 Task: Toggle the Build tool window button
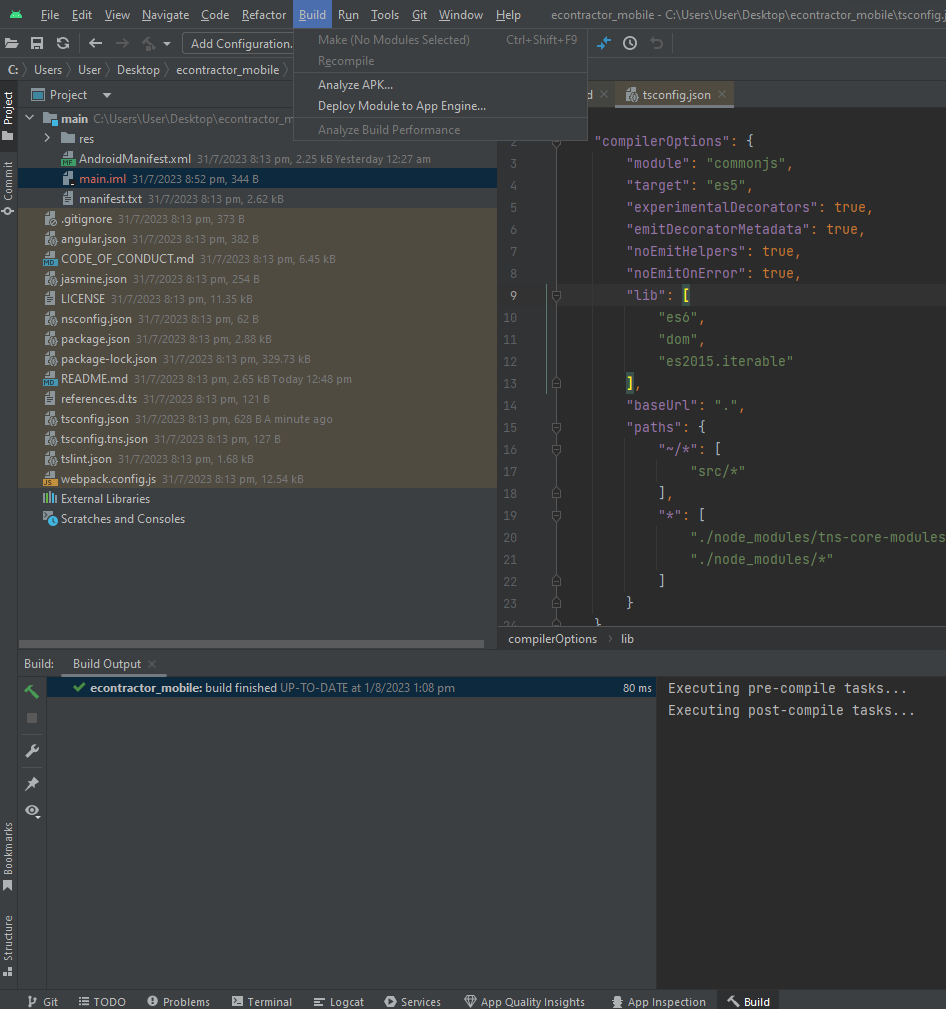point(748,1001)
